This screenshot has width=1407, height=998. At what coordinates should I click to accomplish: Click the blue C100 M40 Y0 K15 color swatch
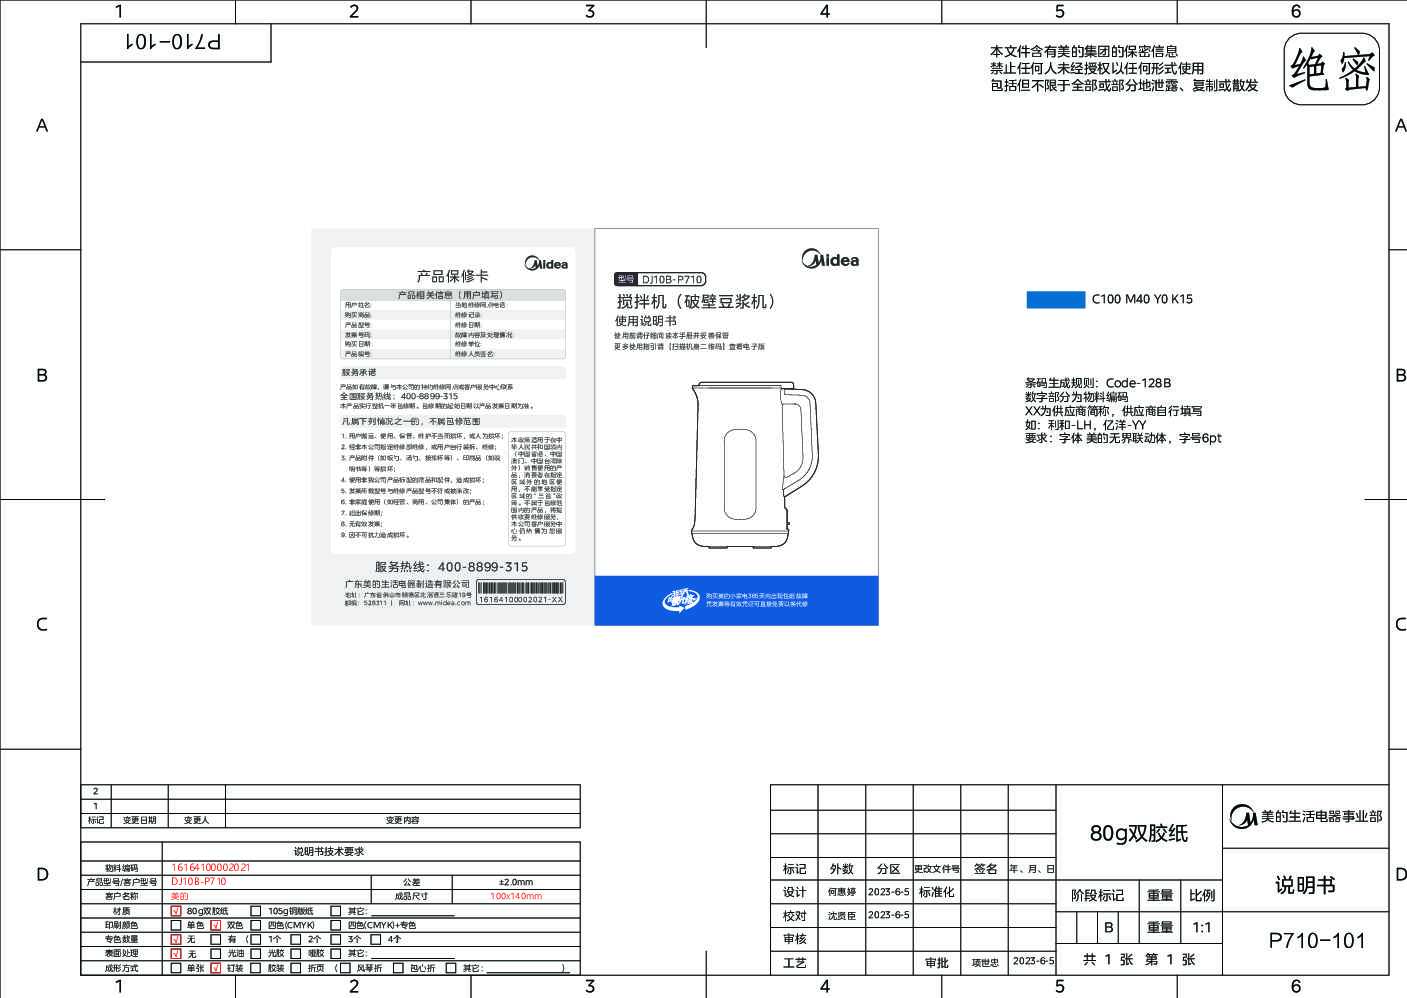tap(1055, 299)
